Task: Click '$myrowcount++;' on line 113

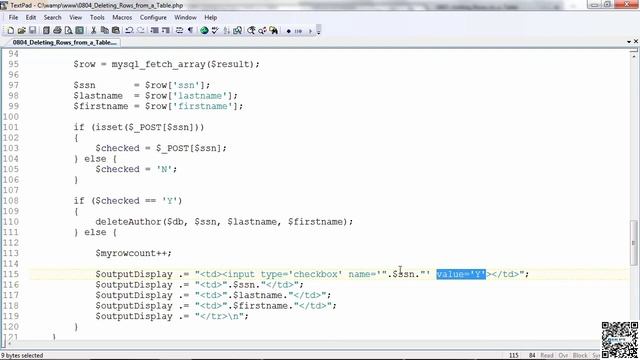Action: pos(133,253)
